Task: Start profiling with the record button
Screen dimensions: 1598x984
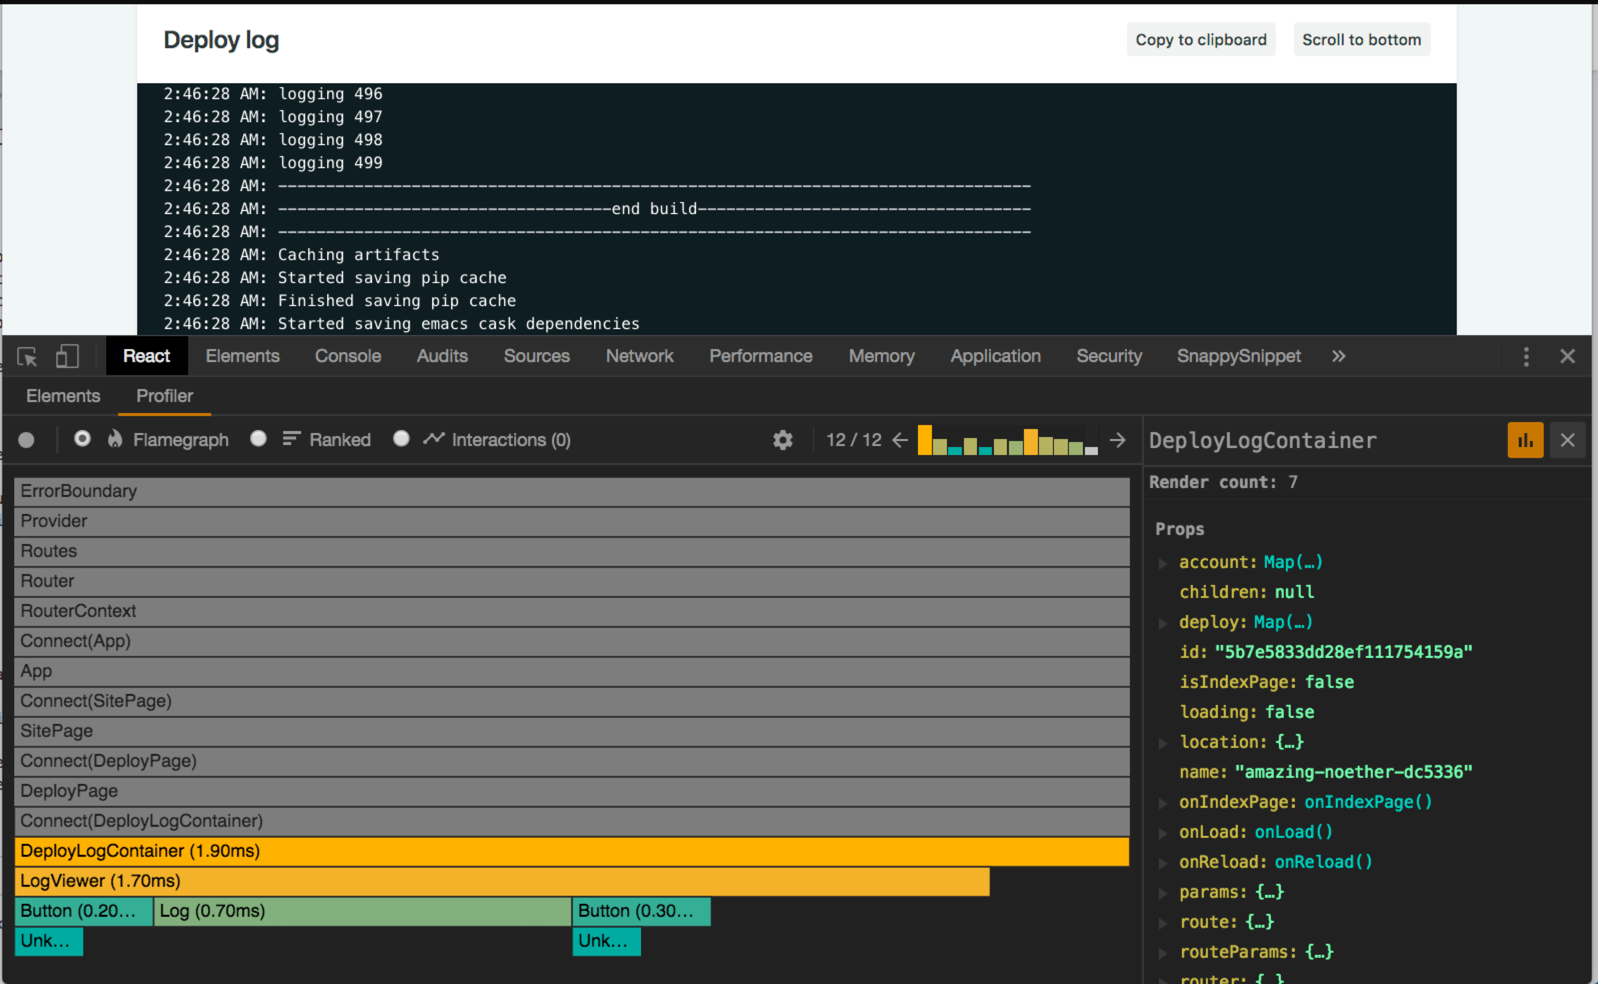Action: click(27, 440)
